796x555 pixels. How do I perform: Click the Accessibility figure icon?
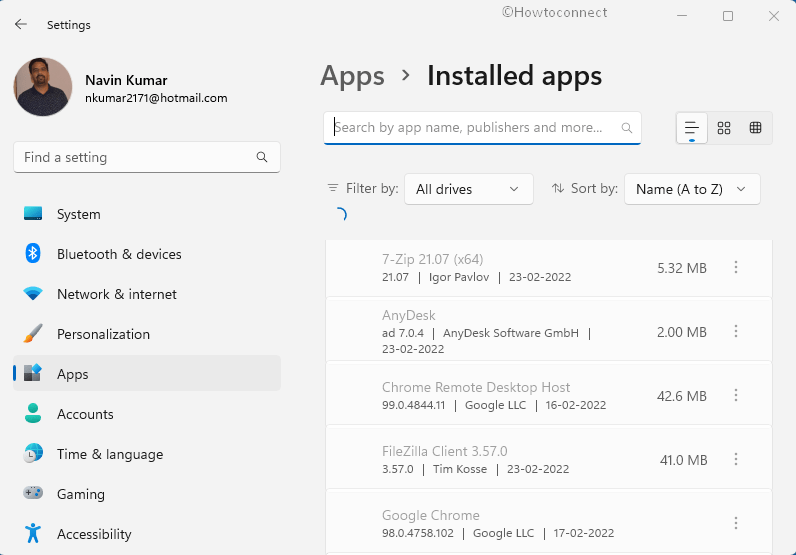pyautogui.click(x=33, y=533)
